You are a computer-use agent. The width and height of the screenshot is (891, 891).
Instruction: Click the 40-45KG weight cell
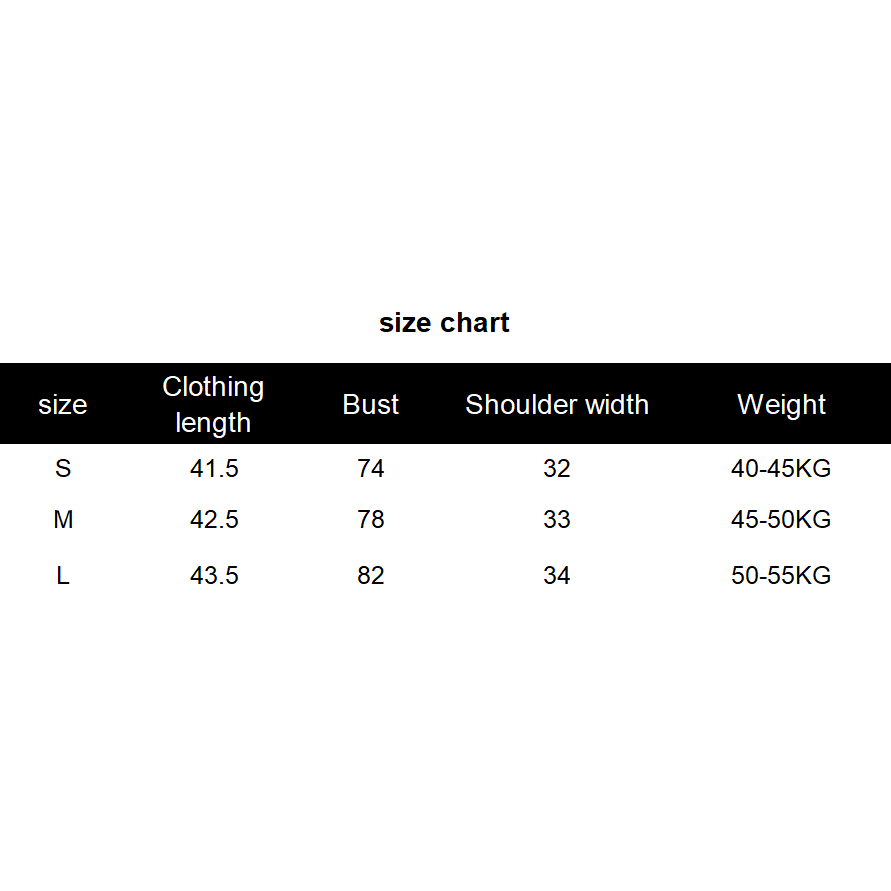pyautogui.click(x=781, y=468)
